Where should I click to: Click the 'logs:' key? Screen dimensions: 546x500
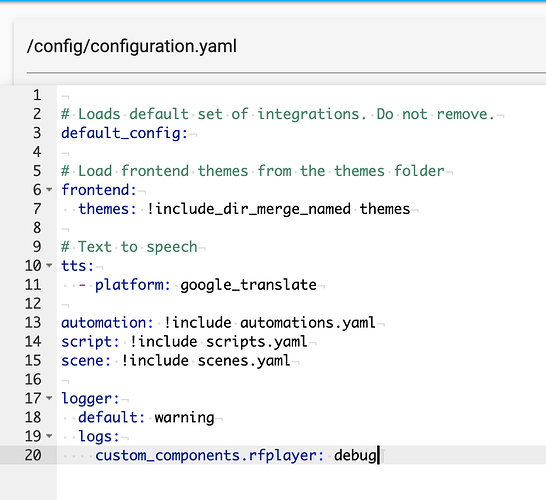point(99,436)
